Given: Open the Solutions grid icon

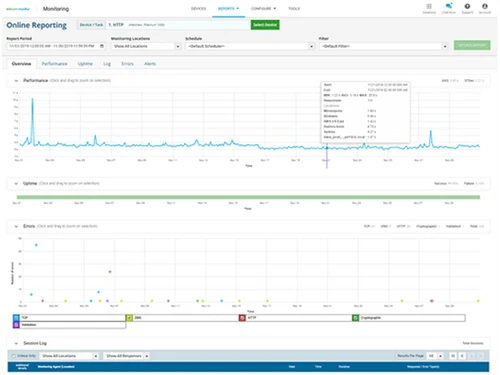Looking at the screenshot, I should coord(429,6).
